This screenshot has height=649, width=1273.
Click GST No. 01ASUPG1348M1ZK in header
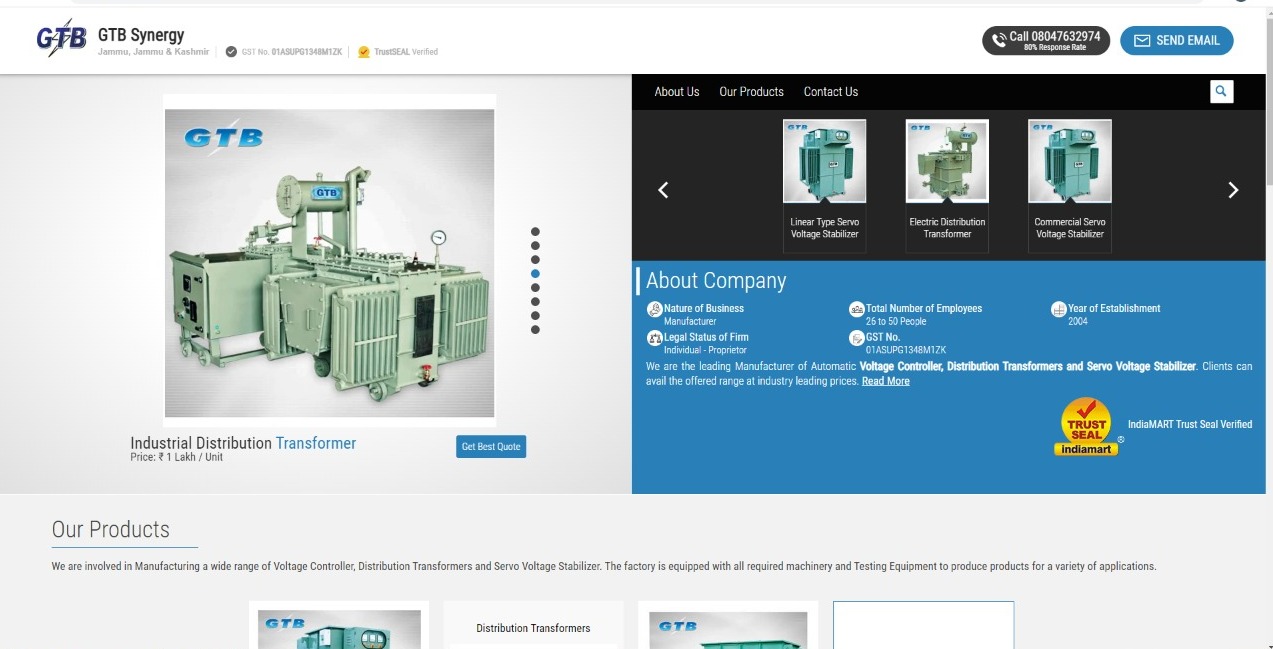coord(292,52)
